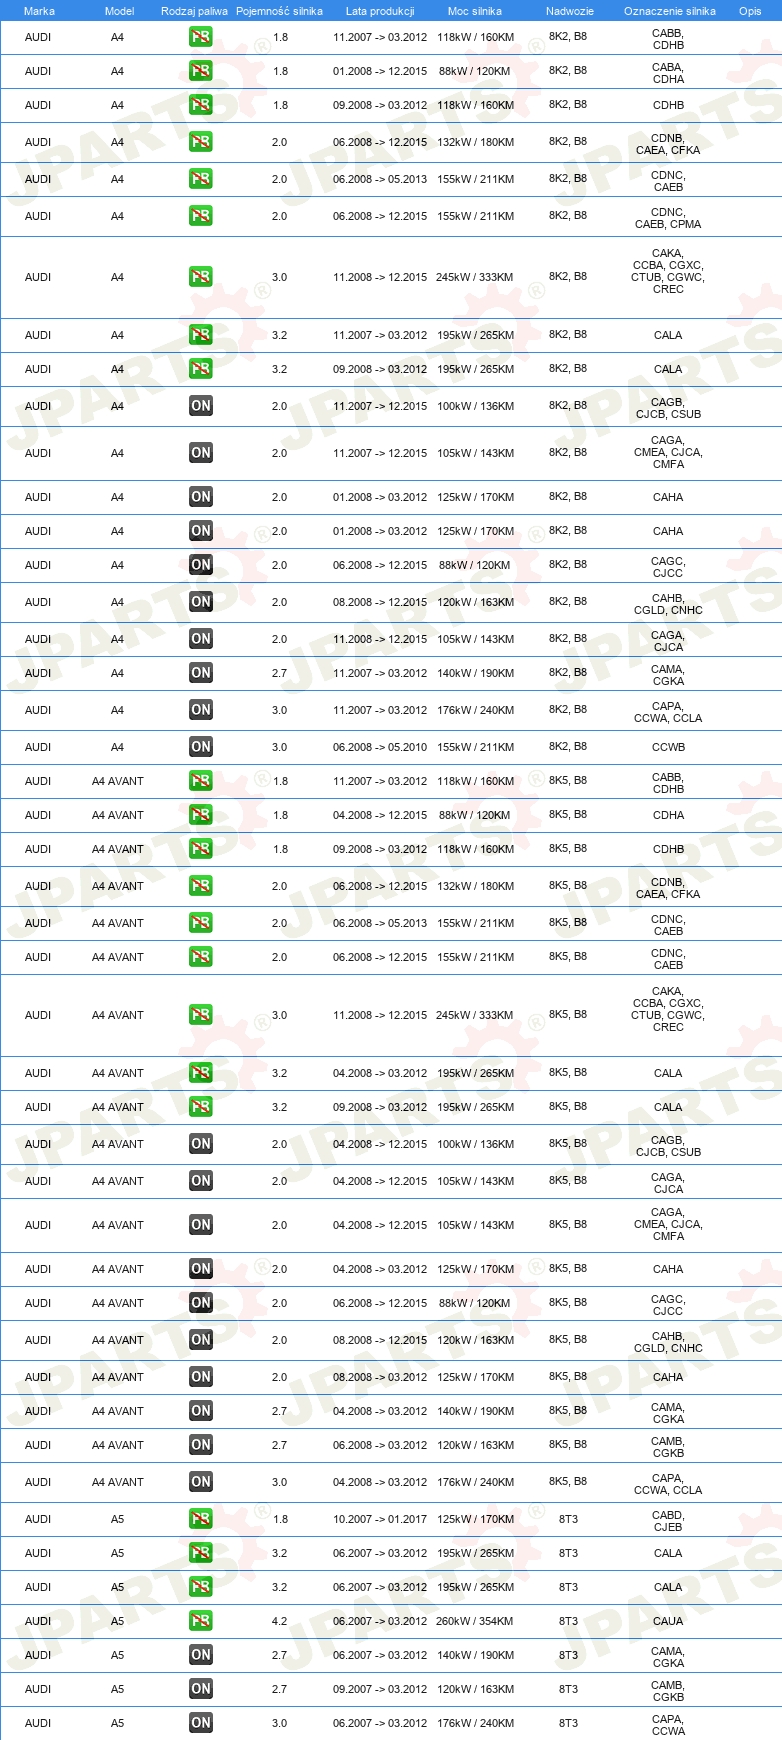Select '8K5, B8' in A4 AVANT 245kW row
This screenshot has height=1740, width=782.
[568, 1014]
